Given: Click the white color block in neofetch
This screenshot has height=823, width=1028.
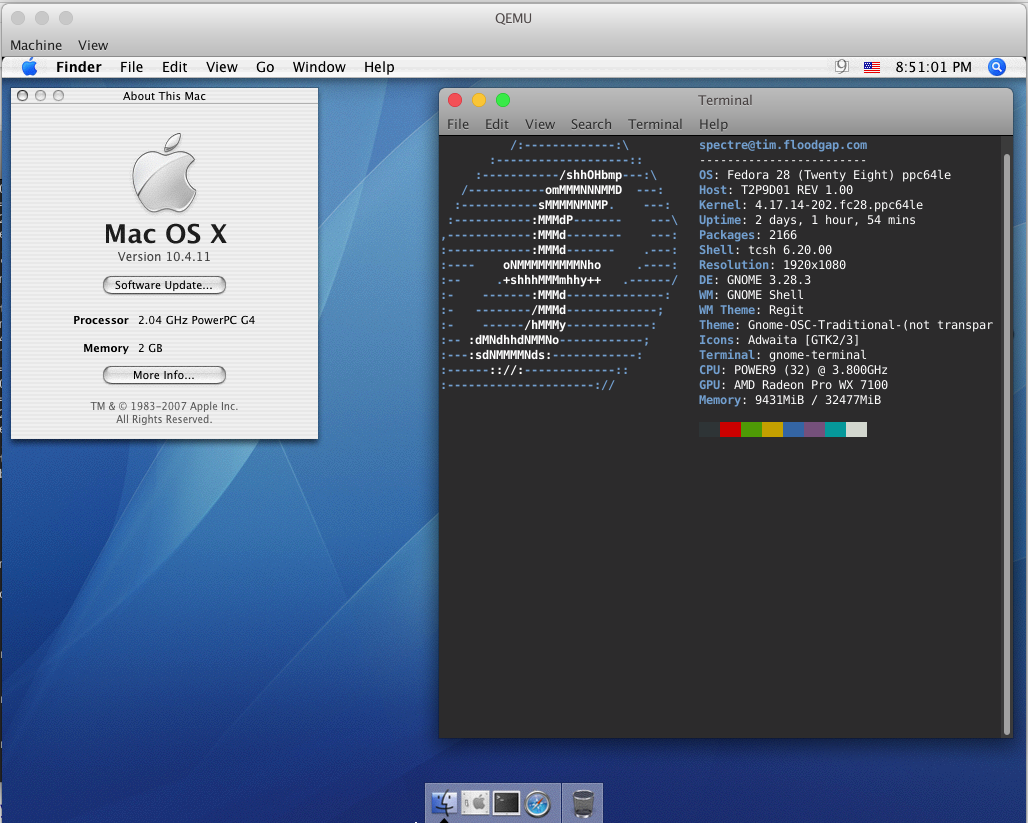Looking at the screenshot, I should 856,430.
